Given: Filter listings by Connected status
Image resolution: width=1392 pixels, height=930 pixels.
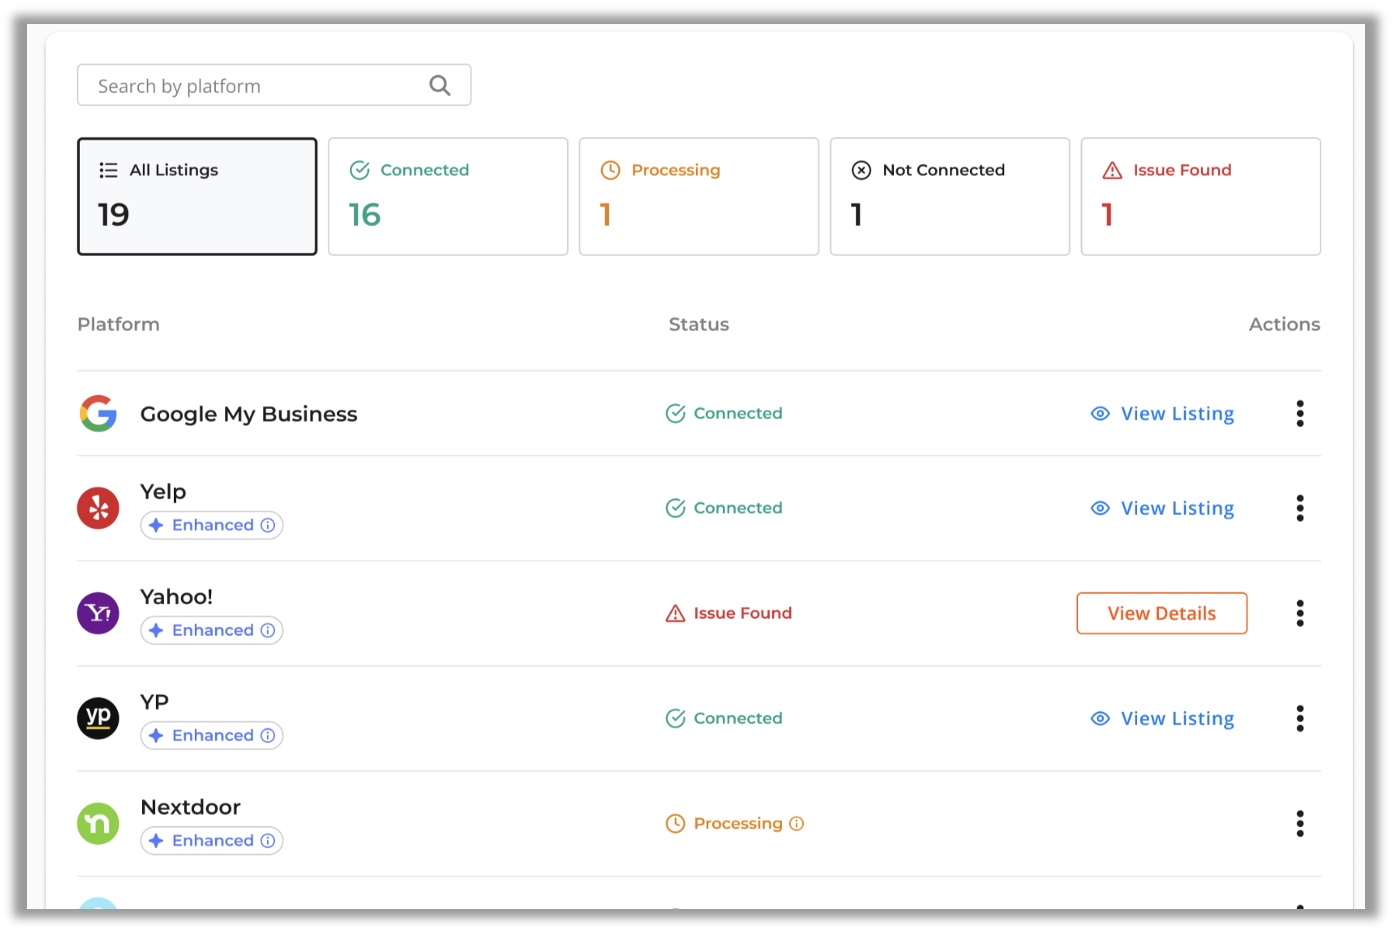Looking at the screenshot, I should point(448,196).
